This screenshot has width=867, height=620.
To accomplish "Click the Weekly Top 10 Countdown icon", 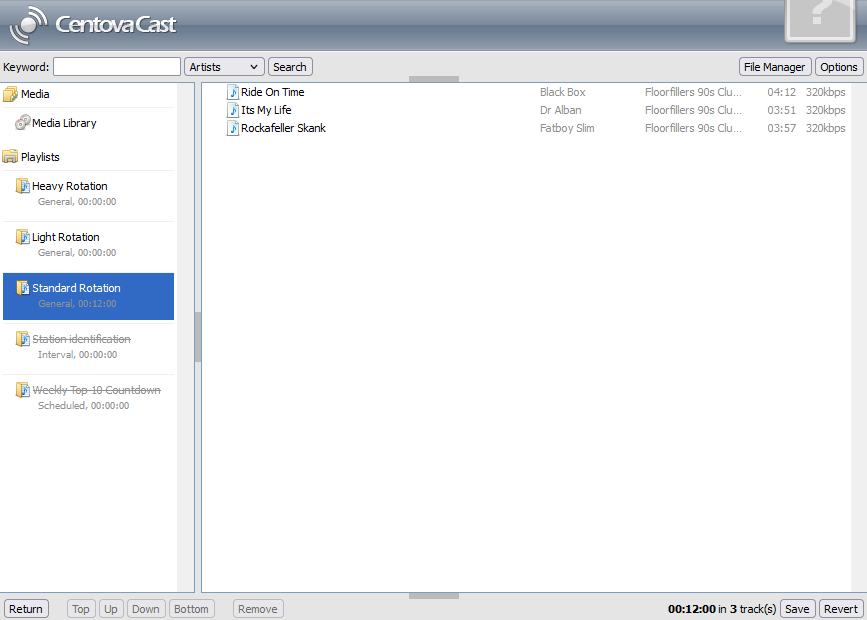I will click(x=23, y=389).
